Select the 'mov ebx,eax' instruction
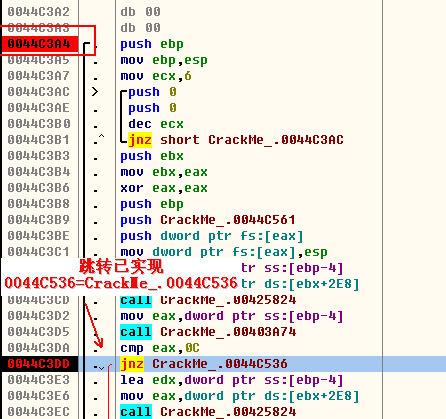 pos(164,172)
